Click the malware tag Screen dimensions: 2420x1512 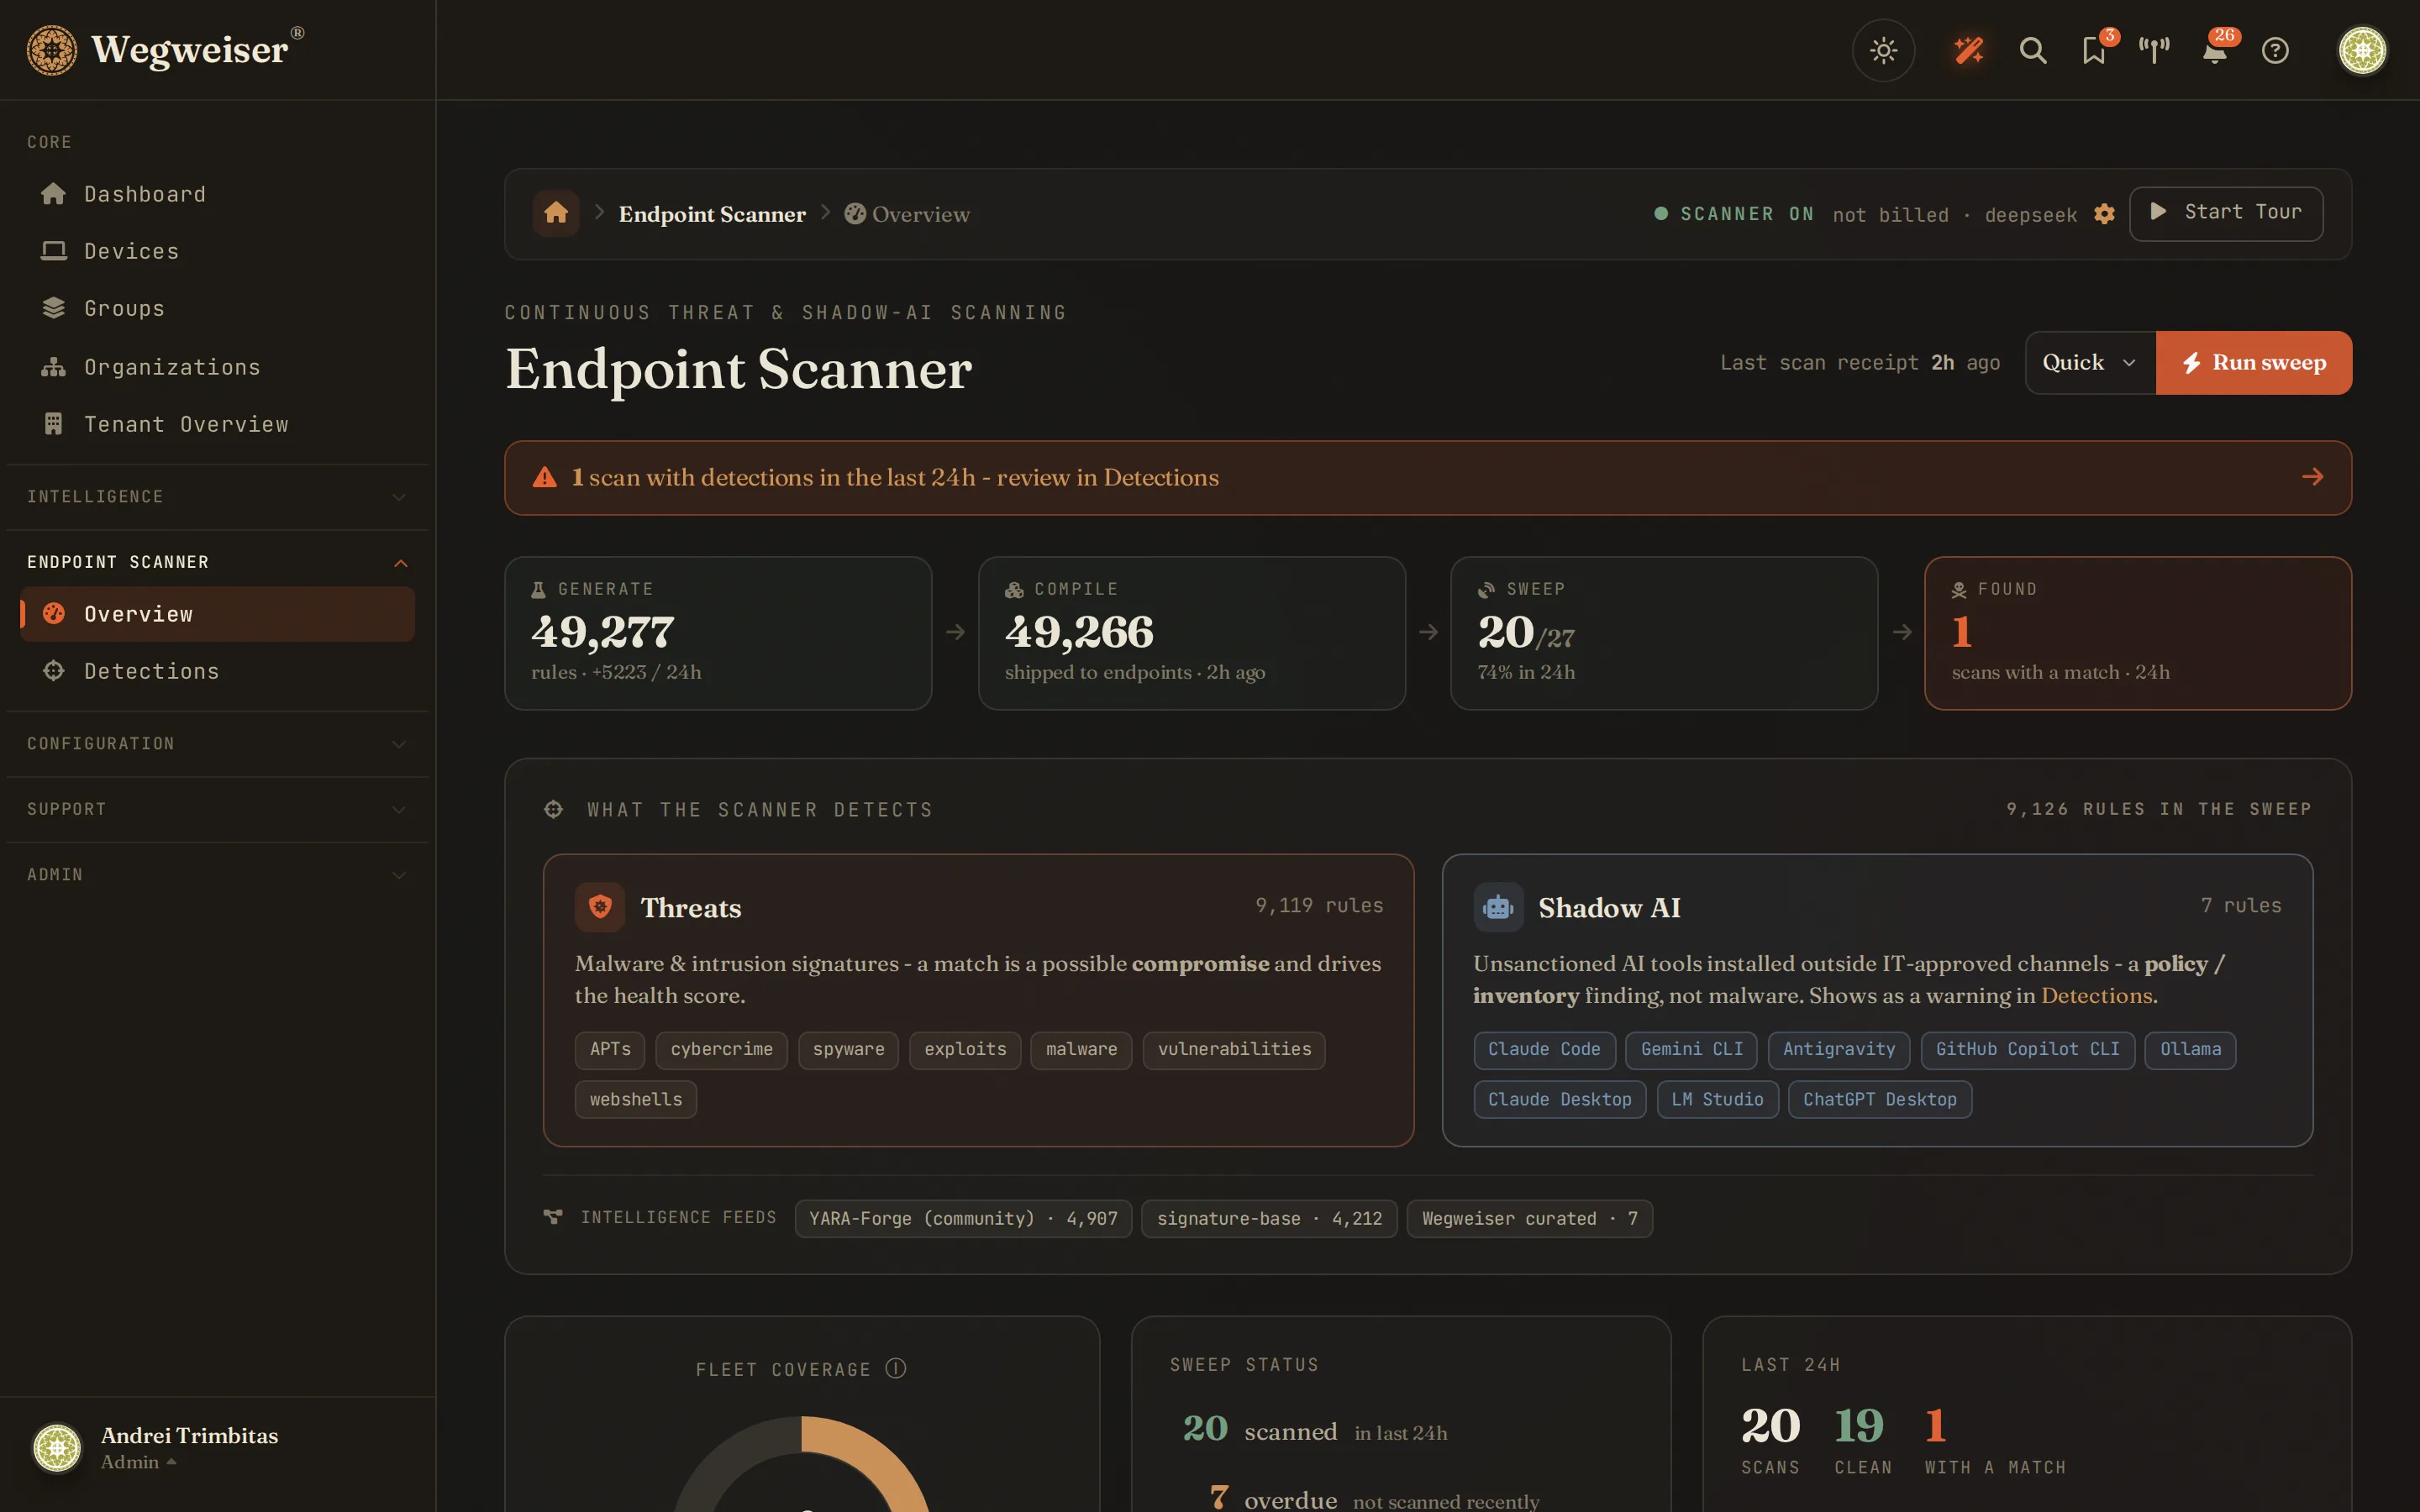[x=1081, y=1050]
